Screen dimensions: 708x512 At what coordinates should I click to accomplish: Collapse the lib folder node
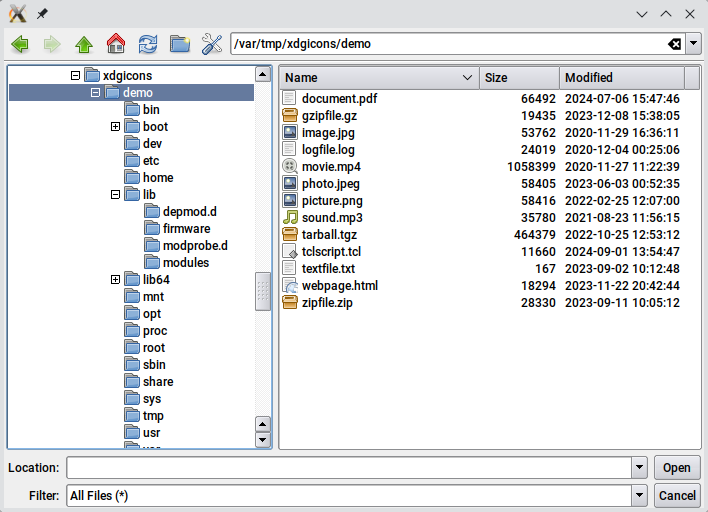point(115,195)
